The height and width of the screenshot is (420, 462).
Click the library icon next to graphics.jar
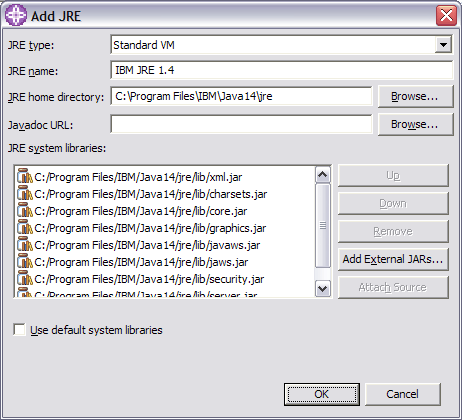[x=25, y=227]
